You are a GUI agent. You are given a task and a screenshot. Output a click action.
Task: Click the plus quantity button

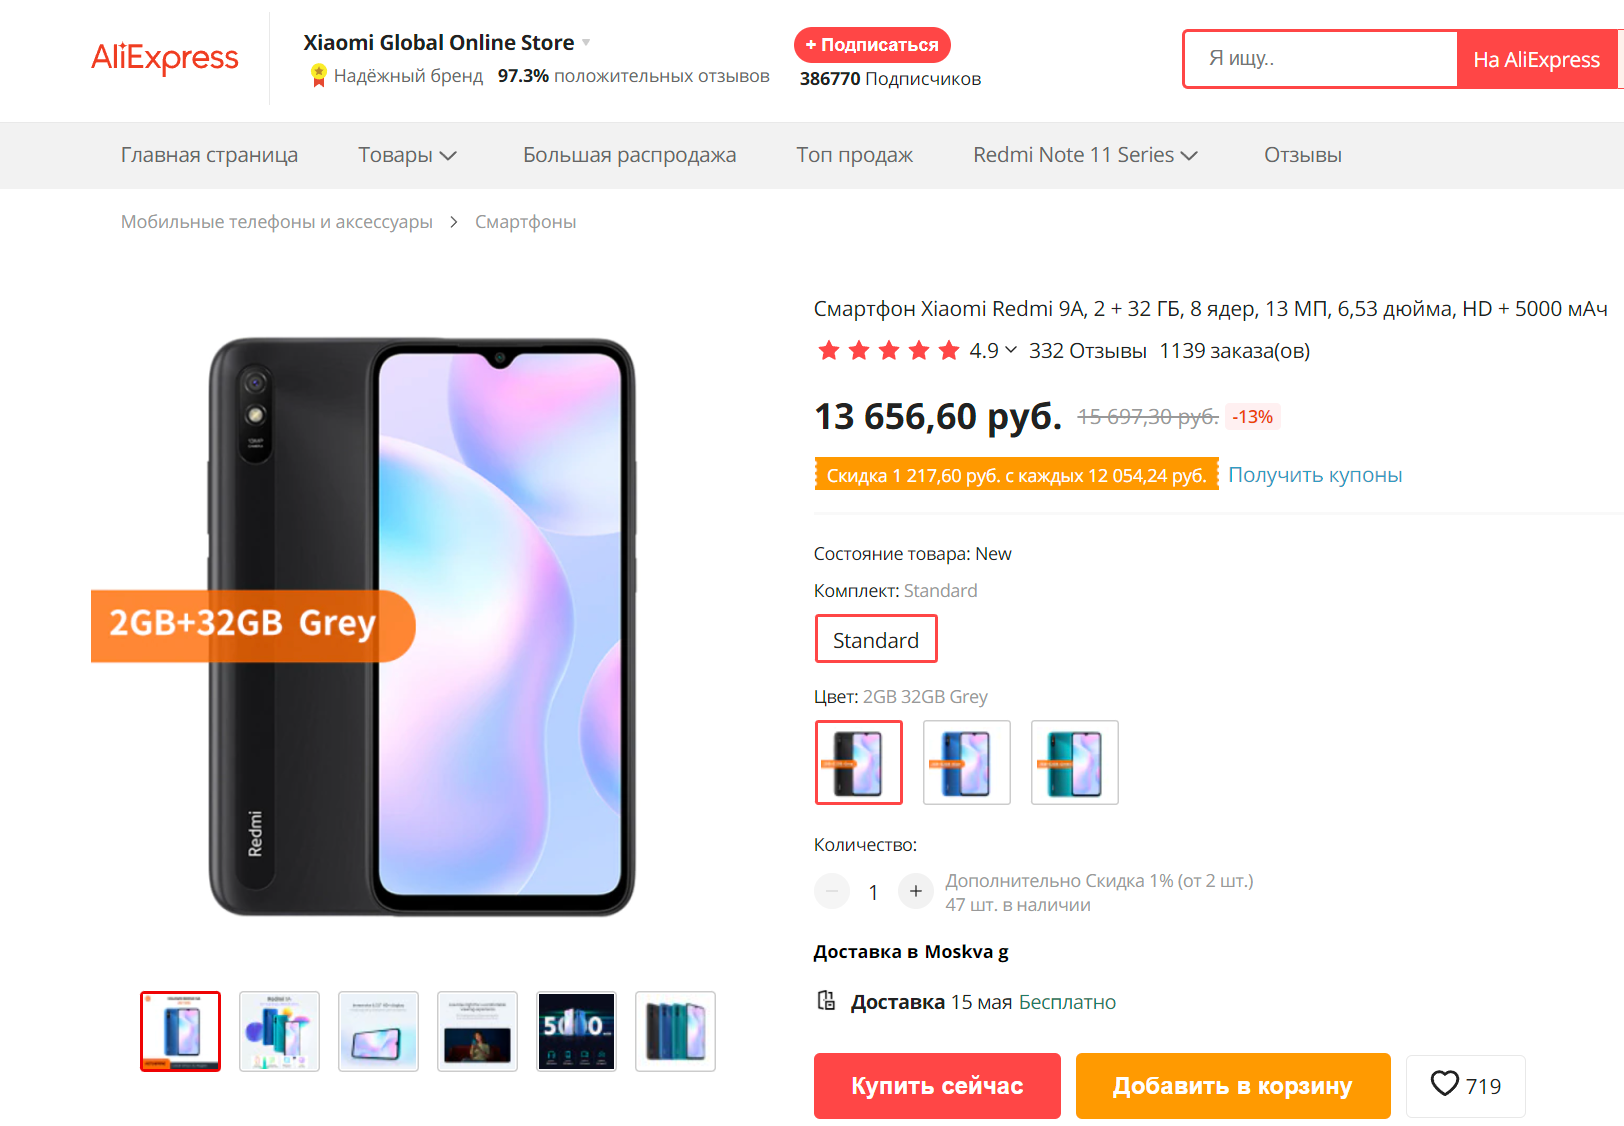click(915, 891)
